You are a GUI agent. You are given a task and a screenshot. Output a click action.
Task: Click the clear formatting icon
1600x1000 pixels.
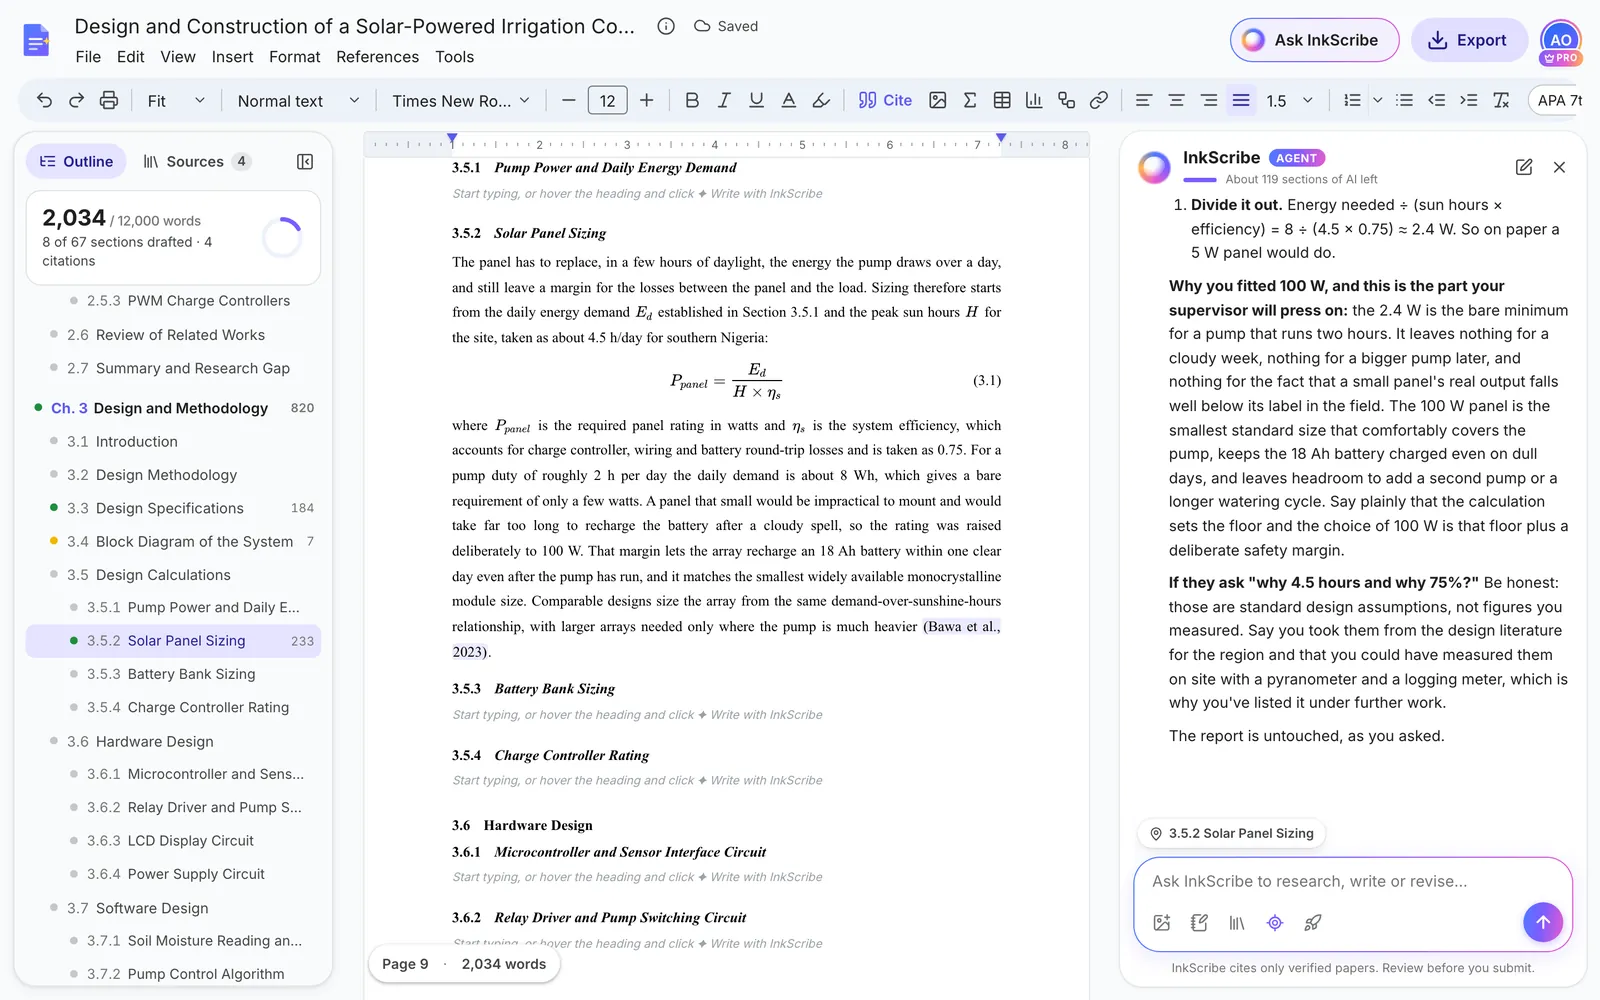point(1501,100)
